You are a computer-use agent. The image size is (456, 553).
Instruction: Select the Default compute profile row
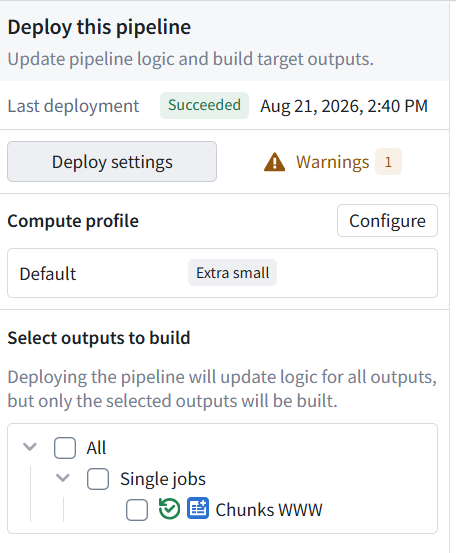coord(223,273)
